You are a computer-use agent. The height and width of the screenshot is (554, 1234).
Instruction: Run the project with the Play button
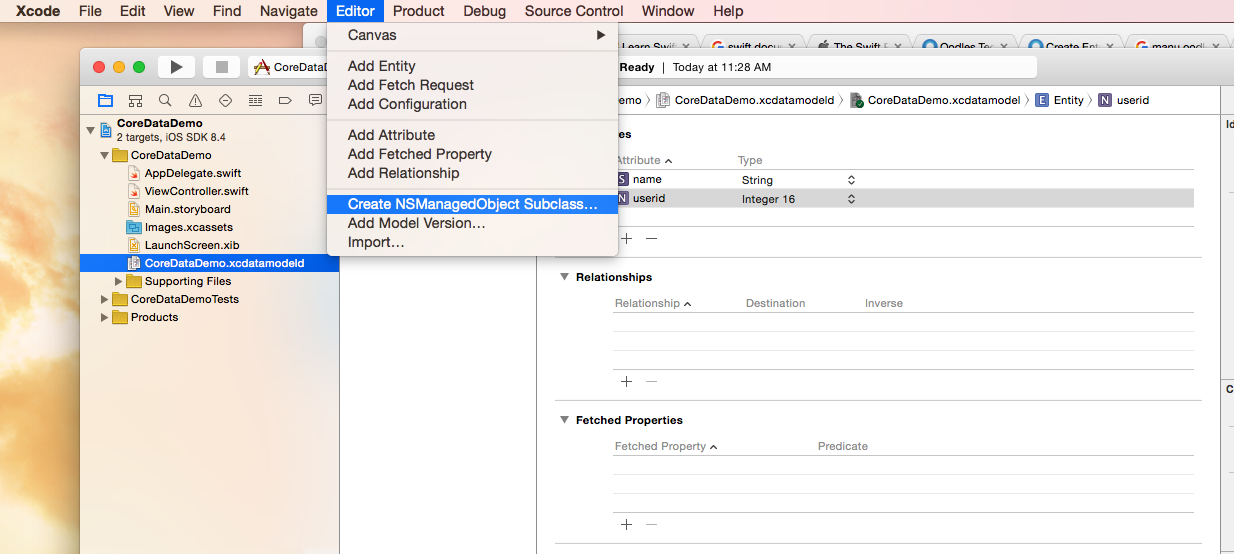click(176, 67)
